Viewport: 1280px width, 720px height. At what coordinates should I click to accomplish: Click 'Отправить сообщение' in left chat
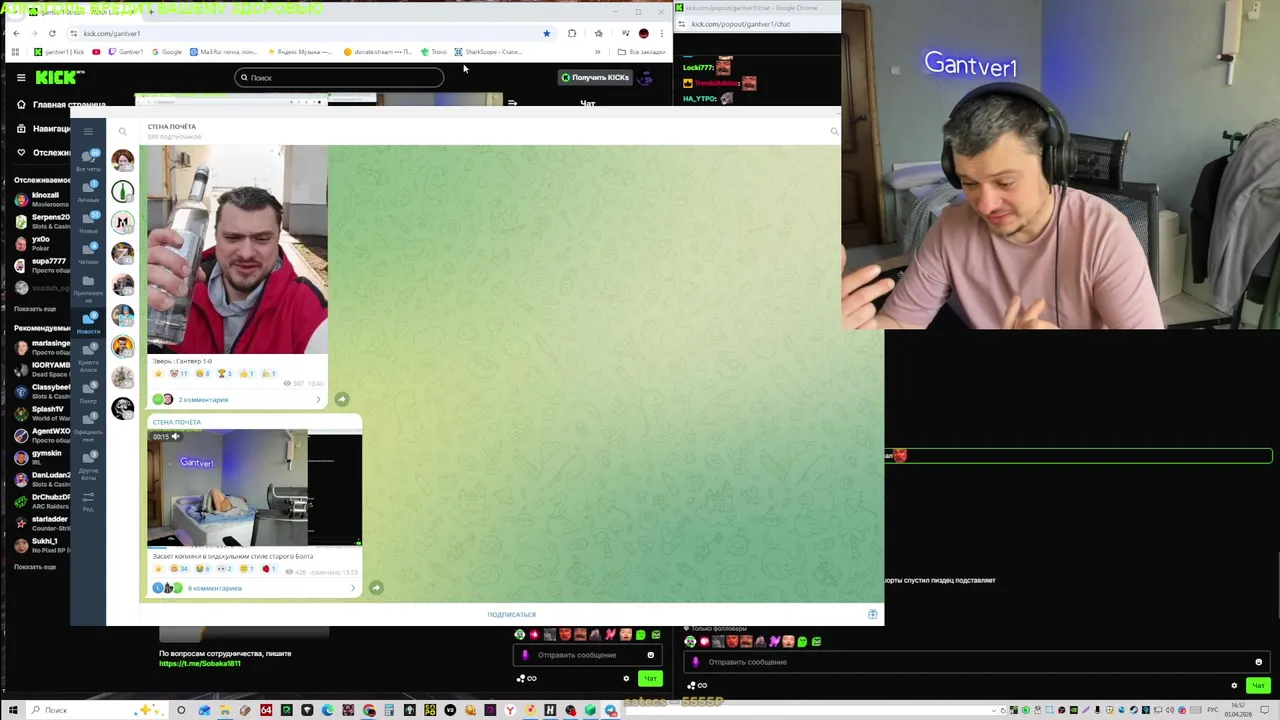(x=586, y=656)
